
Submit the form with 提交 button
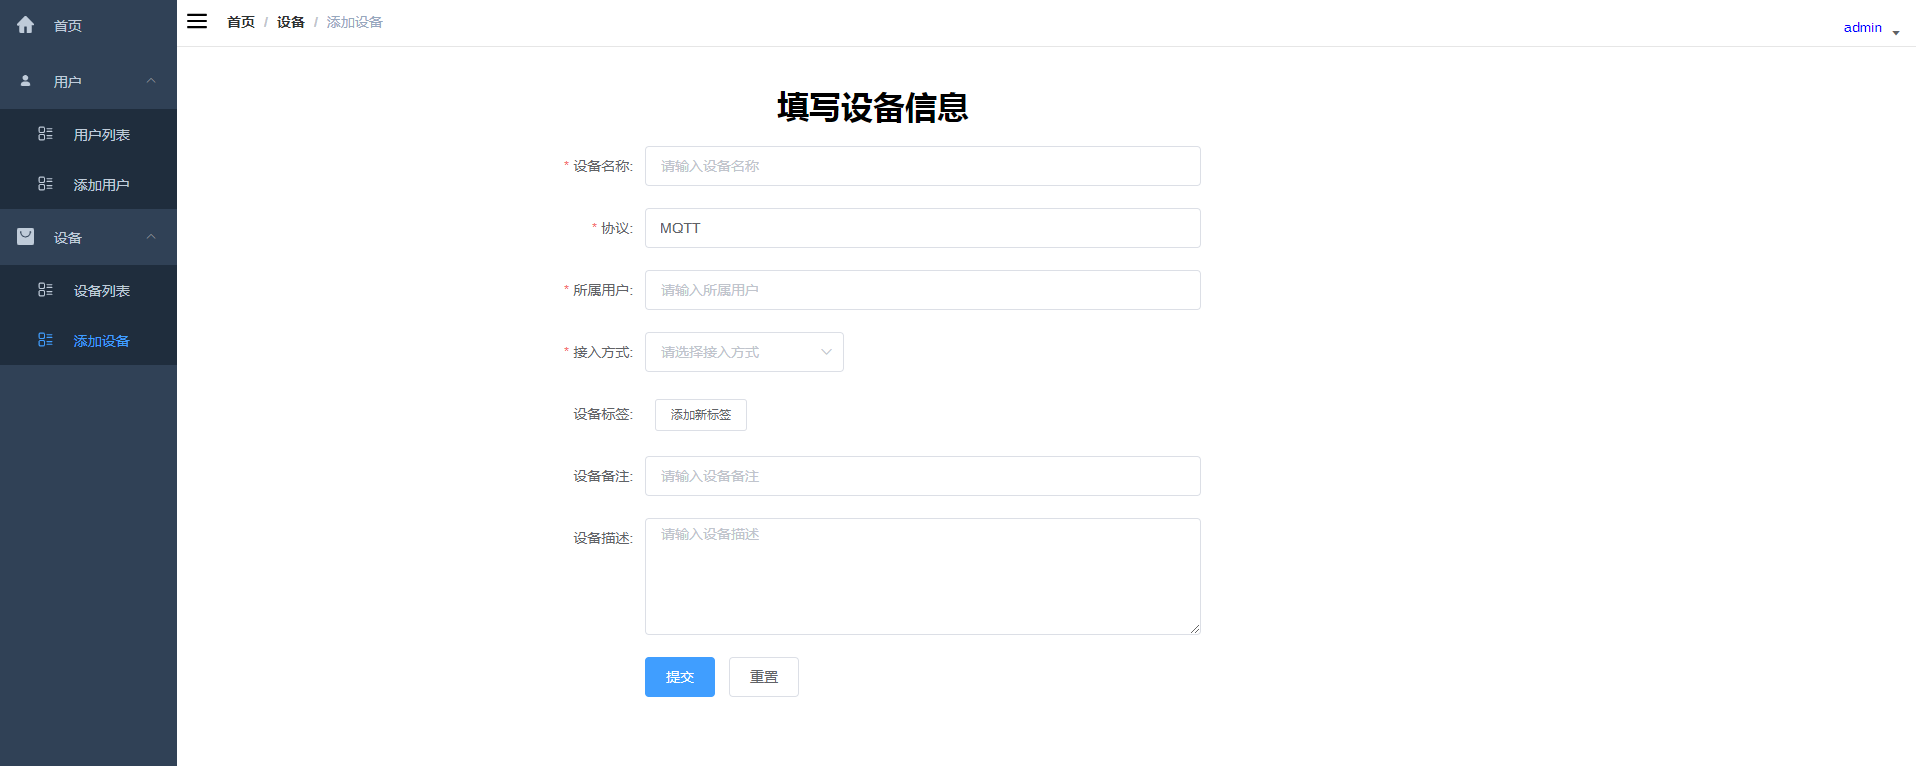[680, 677]
